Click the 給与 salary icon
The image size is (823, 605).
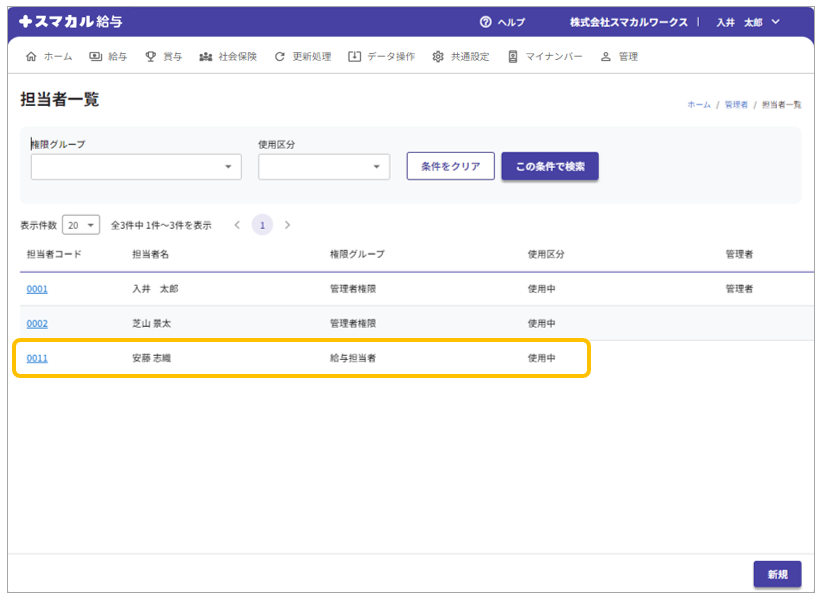click(95, 57)
